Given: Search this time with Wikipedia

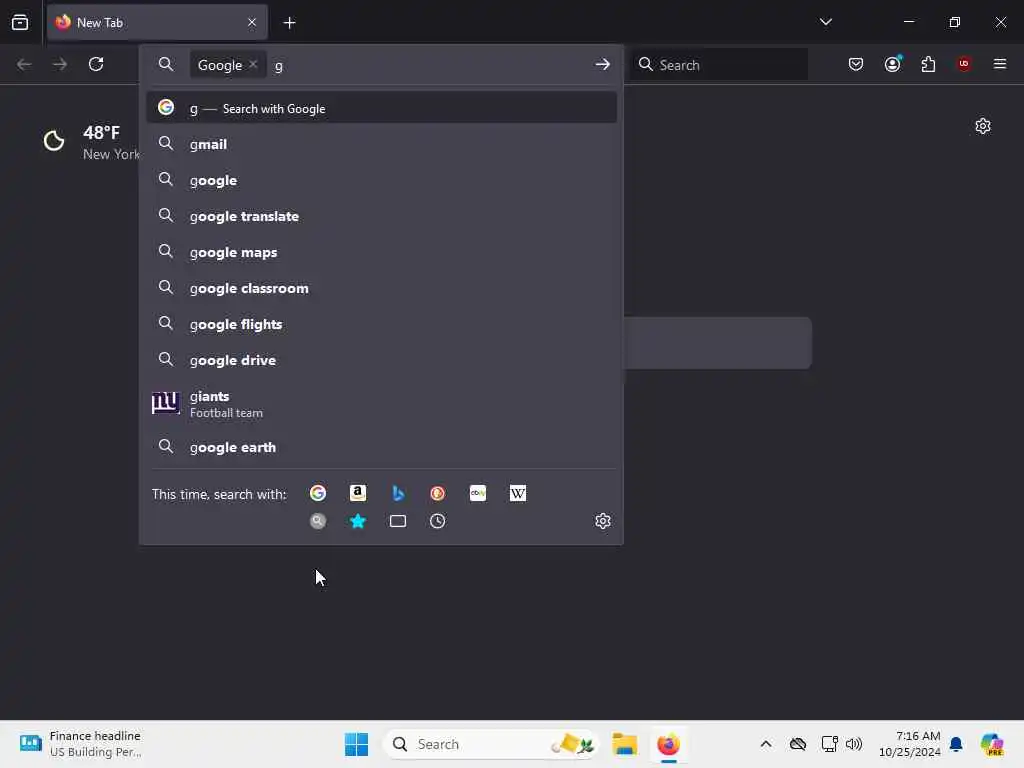Looking at the screenshot, I should 518,493.
